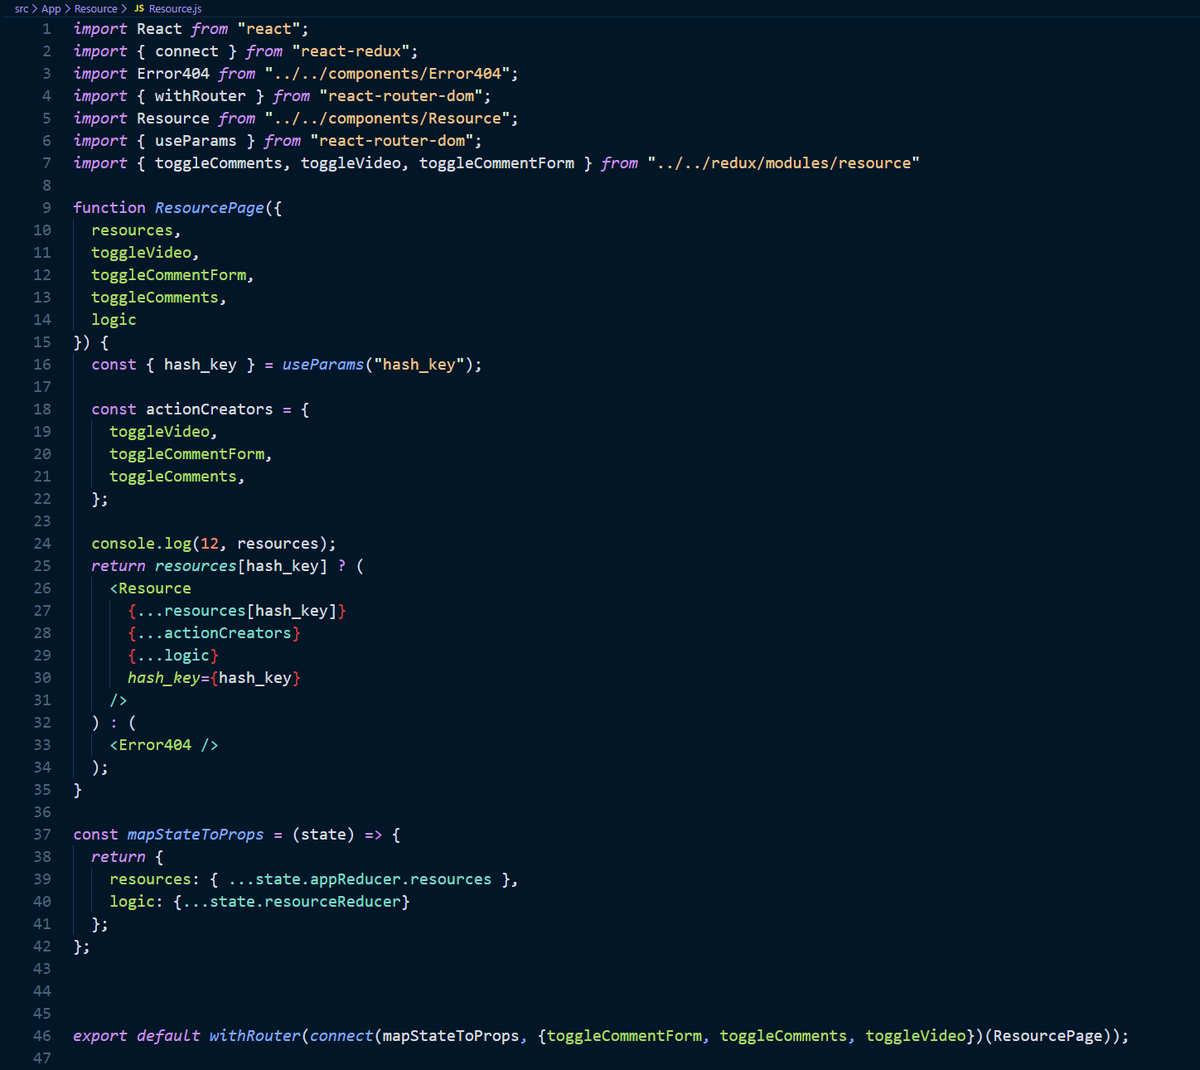
Task: Click the ResourcePage function name on line 9
Action: click(209, 208)
